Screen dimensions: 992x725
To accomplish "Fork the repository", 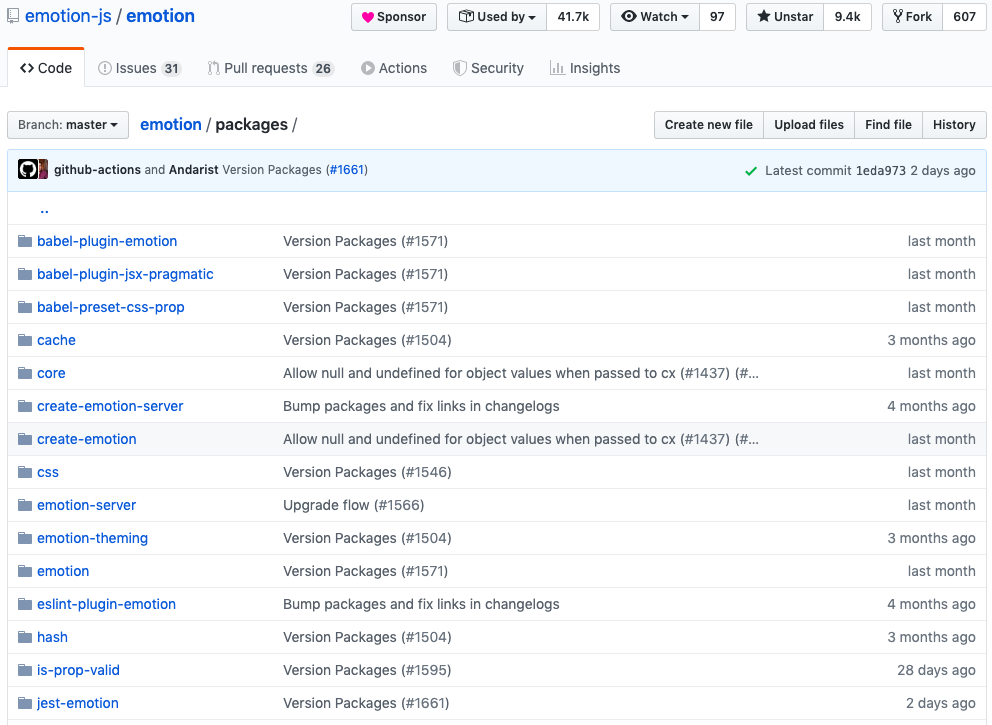I will 912,16.
